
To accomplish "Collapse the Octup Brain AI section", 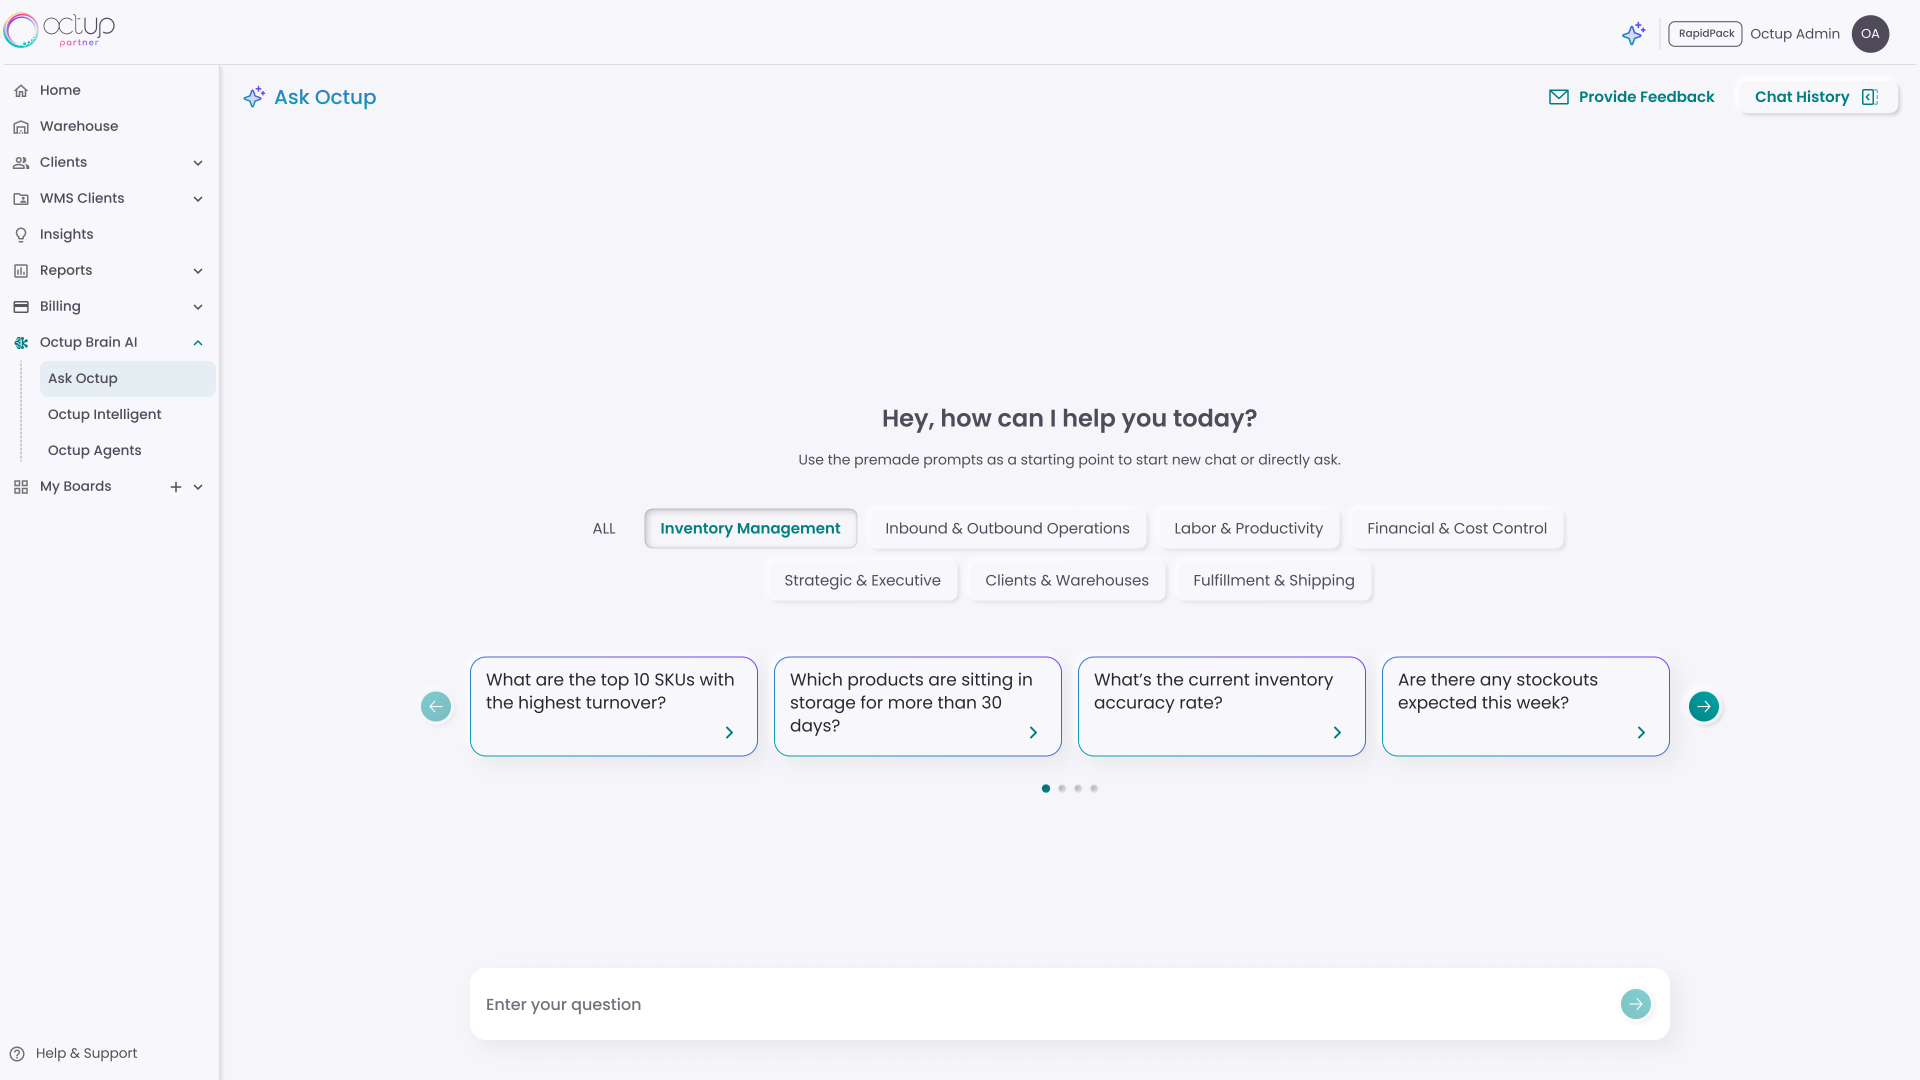I will click(x=198, y=342).
